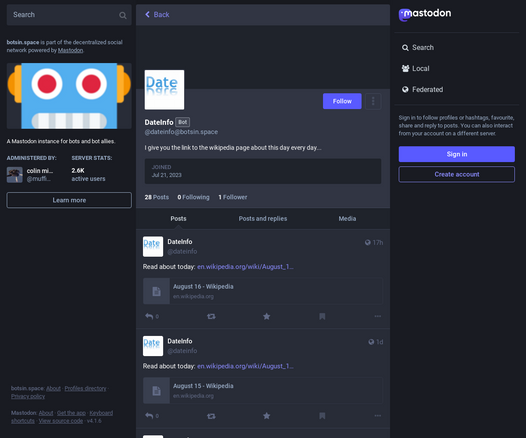The height and width of the screenshot is (438, 526).
Task: Switch to the Posts tab
Action: coord(178,219)
